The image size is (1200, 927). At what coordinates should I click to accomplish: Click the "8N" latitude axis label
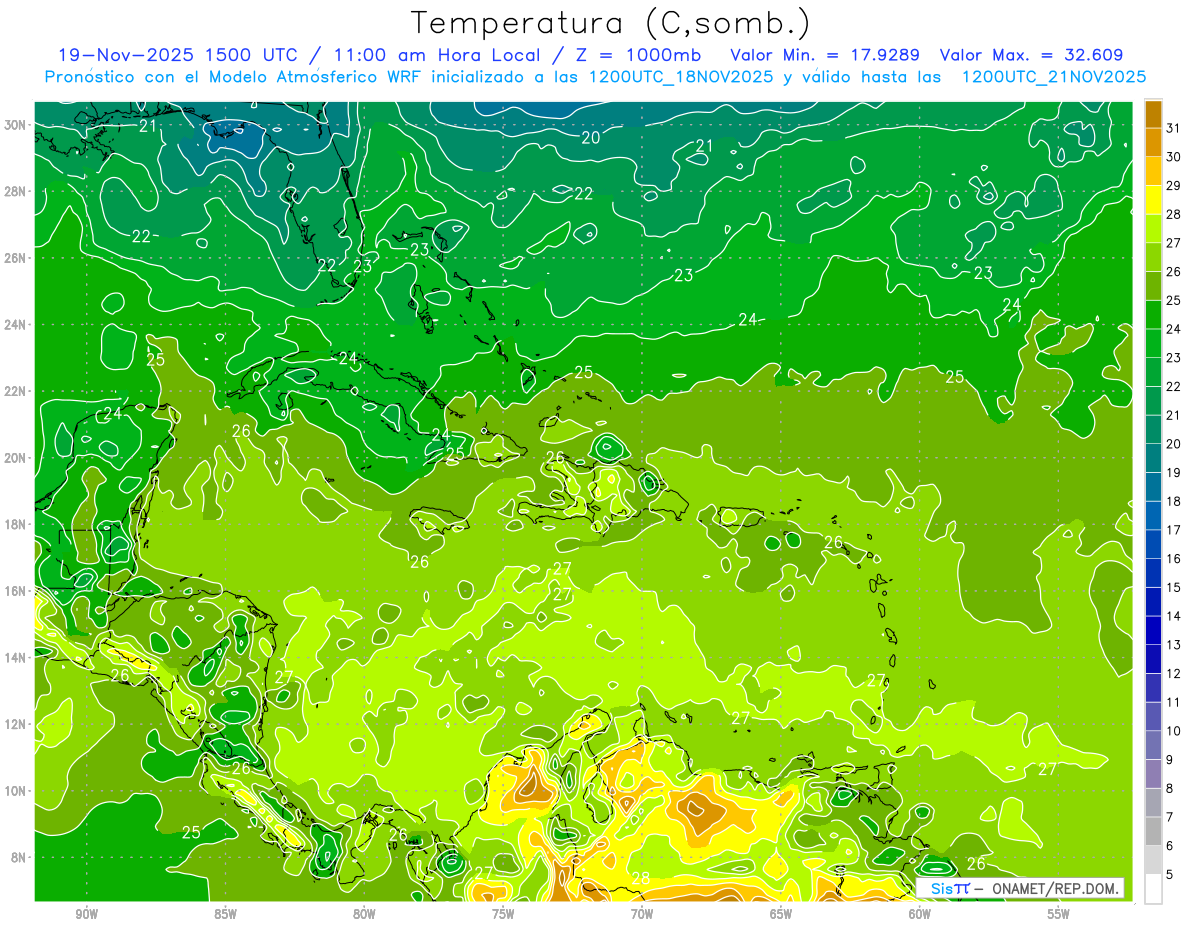pyautogui.click(x=18, y=857)
